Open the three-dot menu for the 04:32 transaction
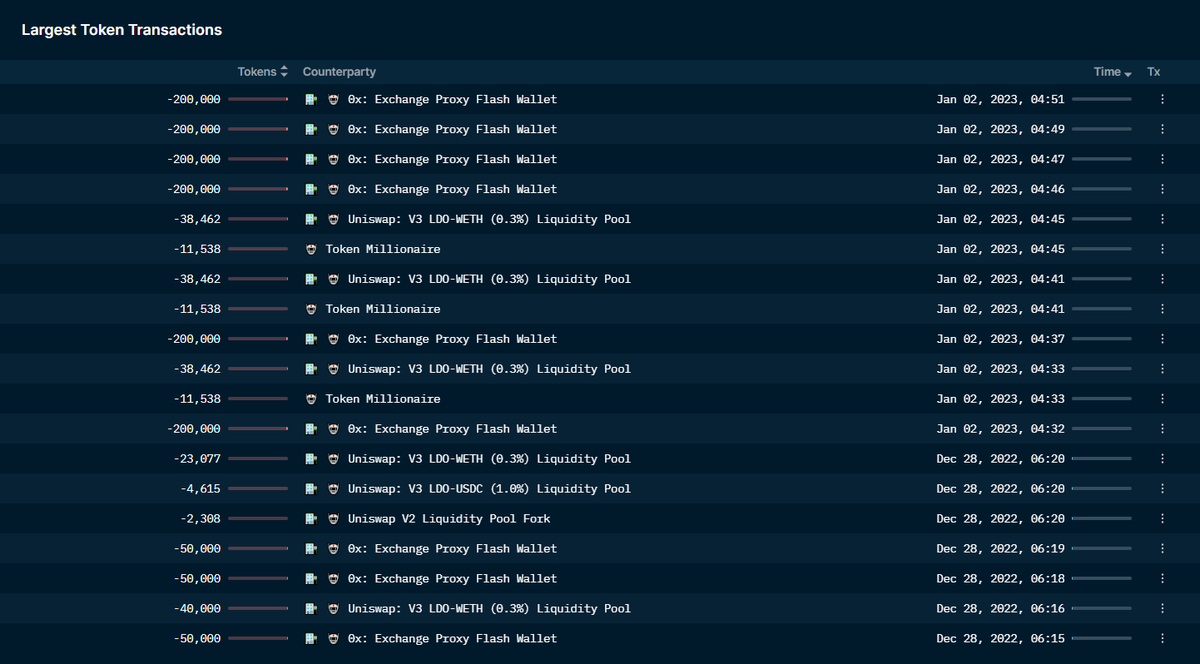This screenshot has width=1200, height=664. [1162, 429]
